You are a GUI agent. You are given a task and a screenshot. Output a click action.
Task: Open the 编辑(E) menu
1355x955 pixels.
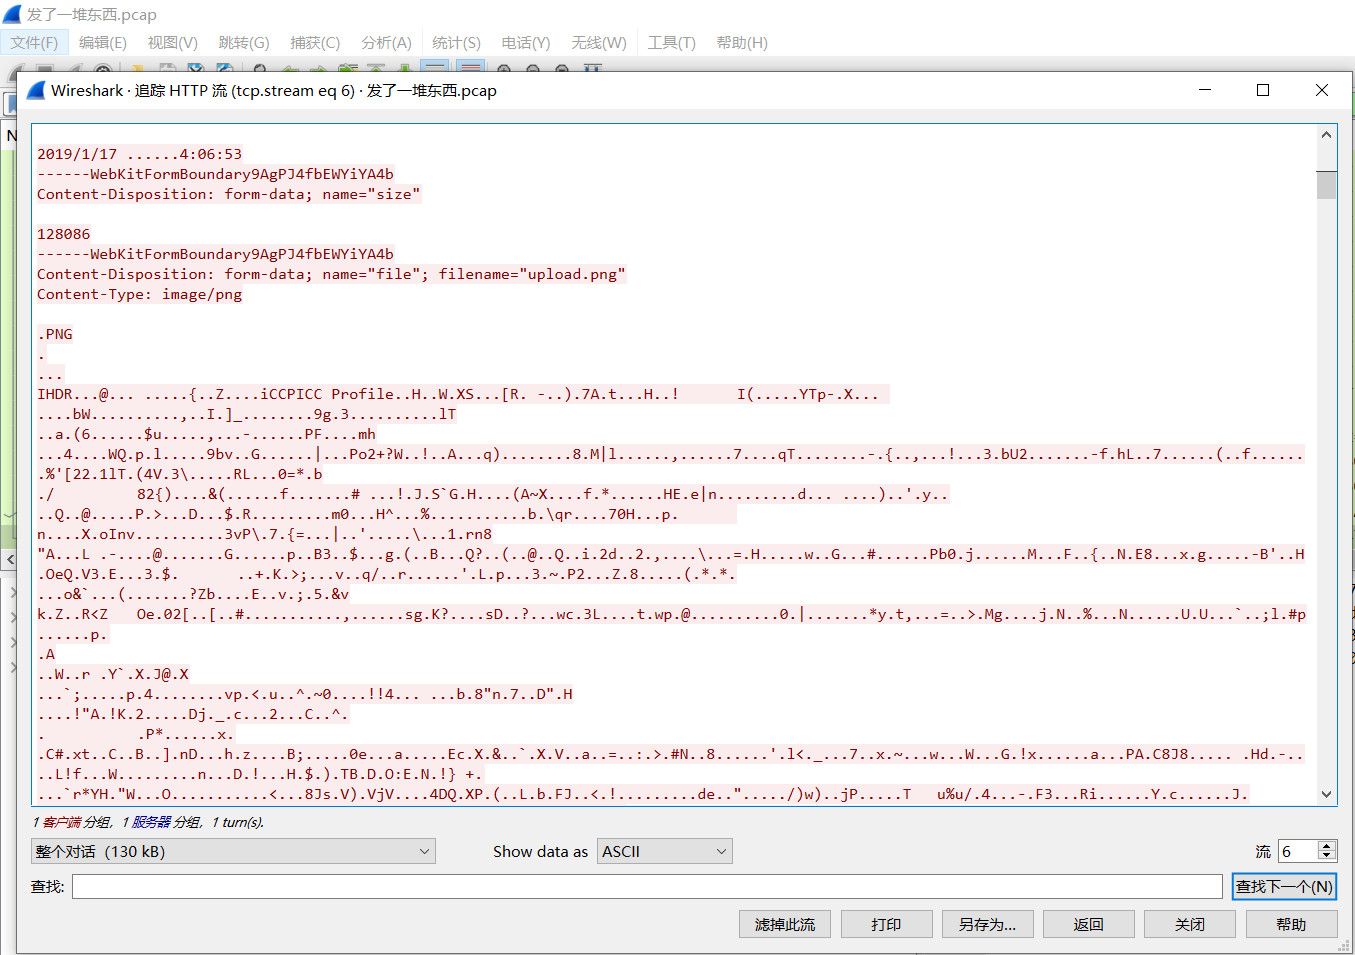[x=103, y=42]
